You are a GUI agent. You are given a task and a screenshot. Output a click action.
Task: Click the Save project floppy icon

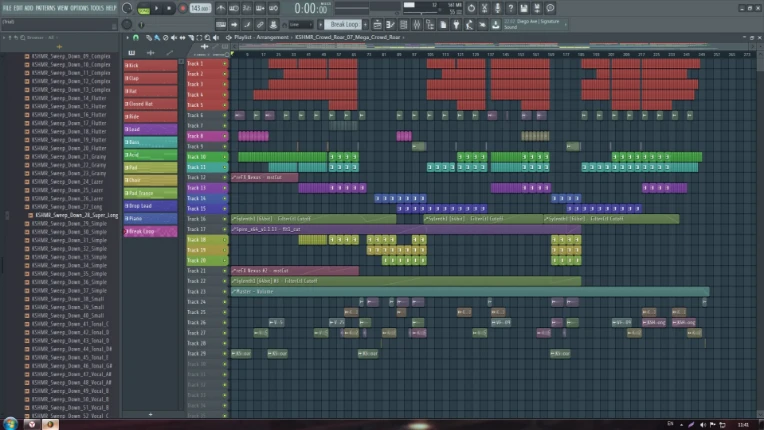click(524, 8)
